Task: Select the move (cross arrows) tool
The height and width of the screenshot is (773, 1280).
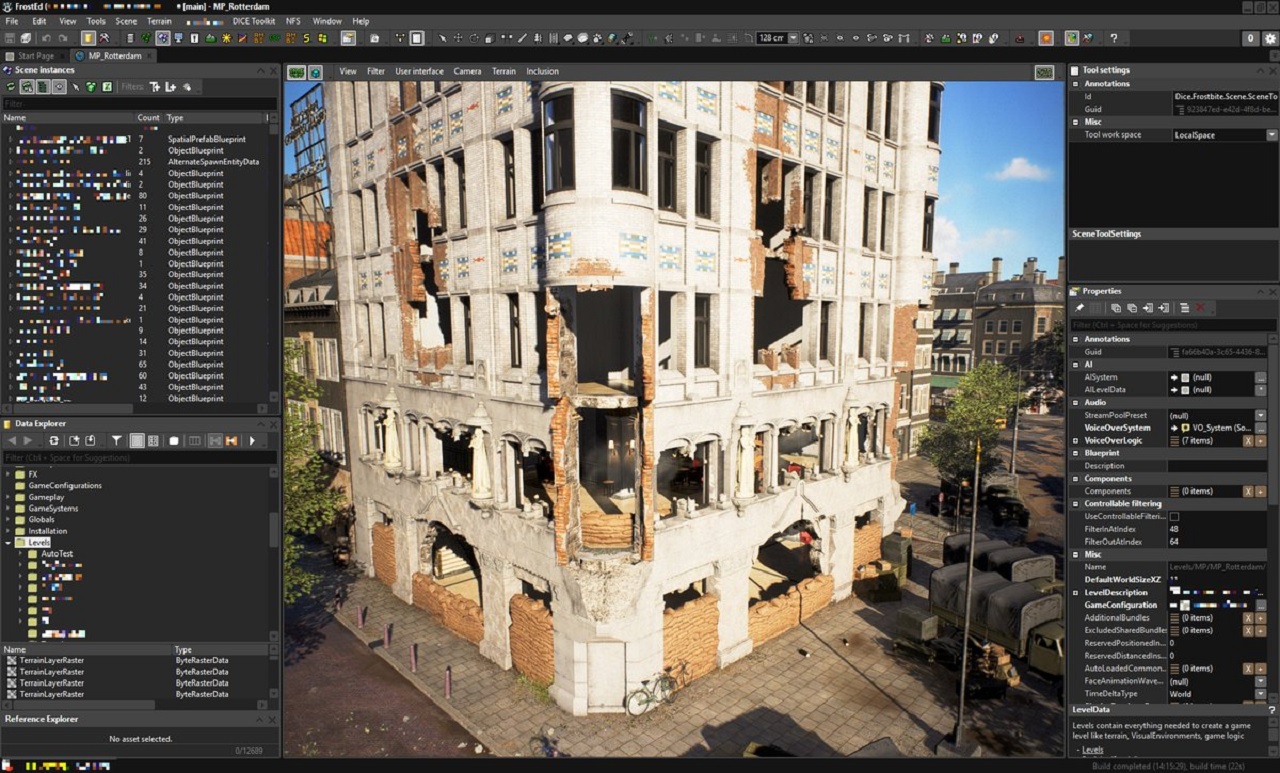Action: point(457,38)
